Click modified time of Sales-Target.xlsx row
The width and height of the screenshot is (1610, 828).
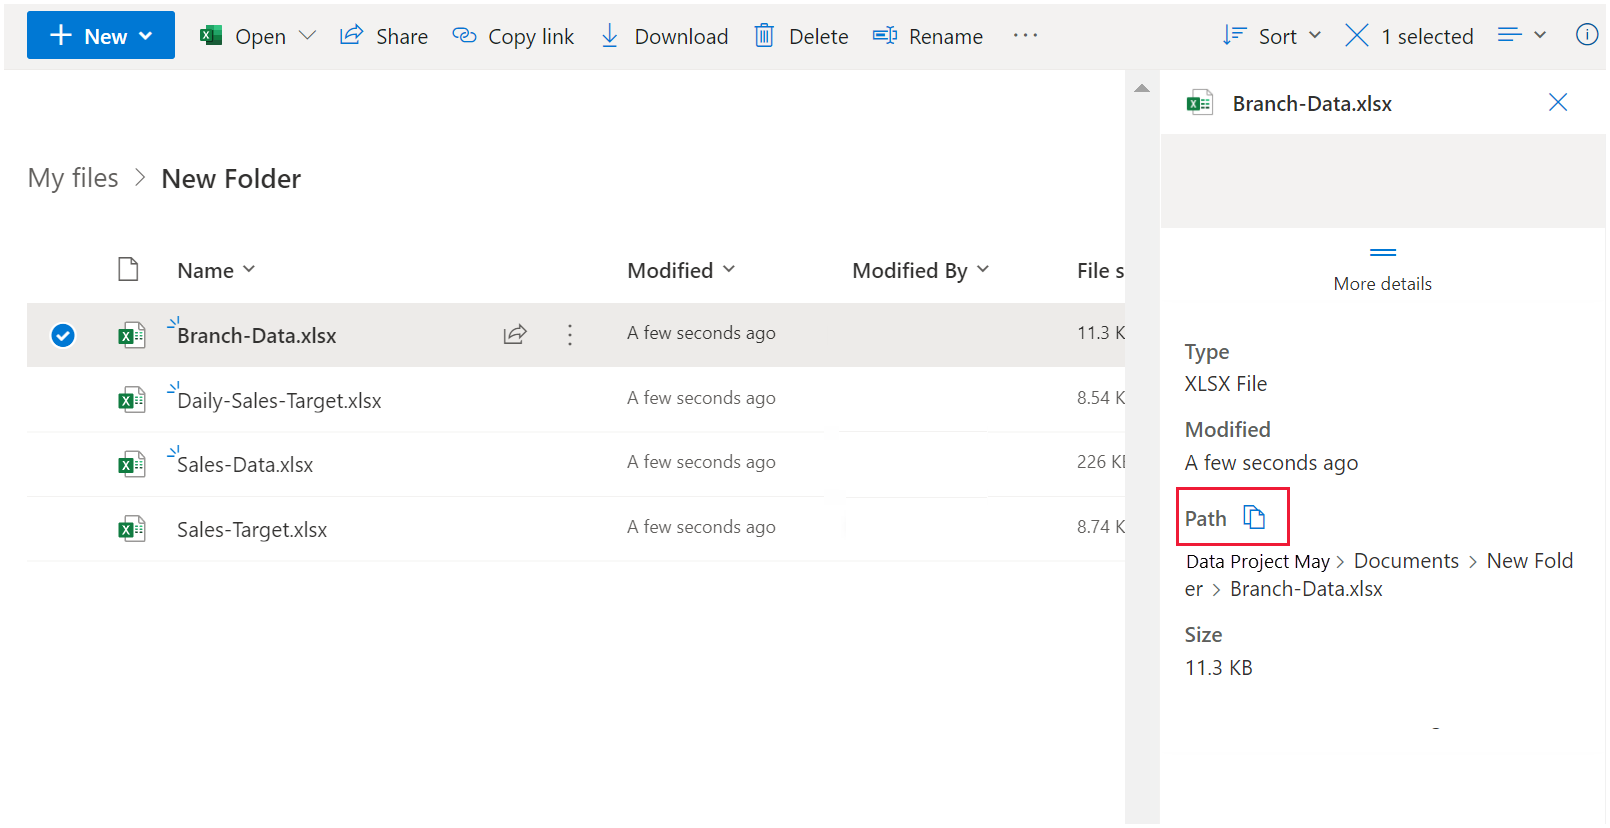click(701, 527)
